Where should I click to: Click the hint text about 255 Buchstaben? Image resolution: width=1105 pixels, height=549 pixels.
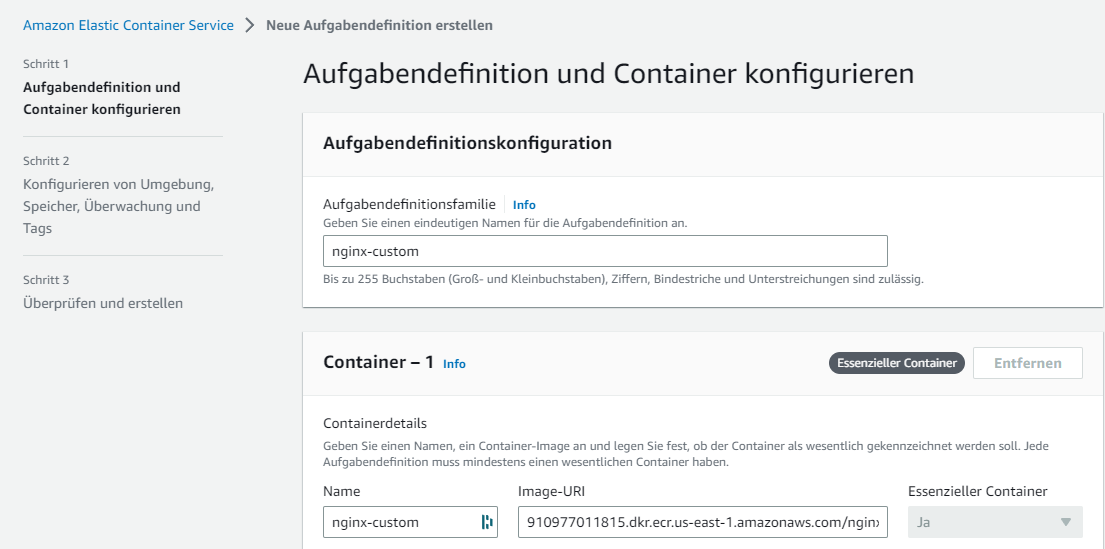(x=622, y=279)
